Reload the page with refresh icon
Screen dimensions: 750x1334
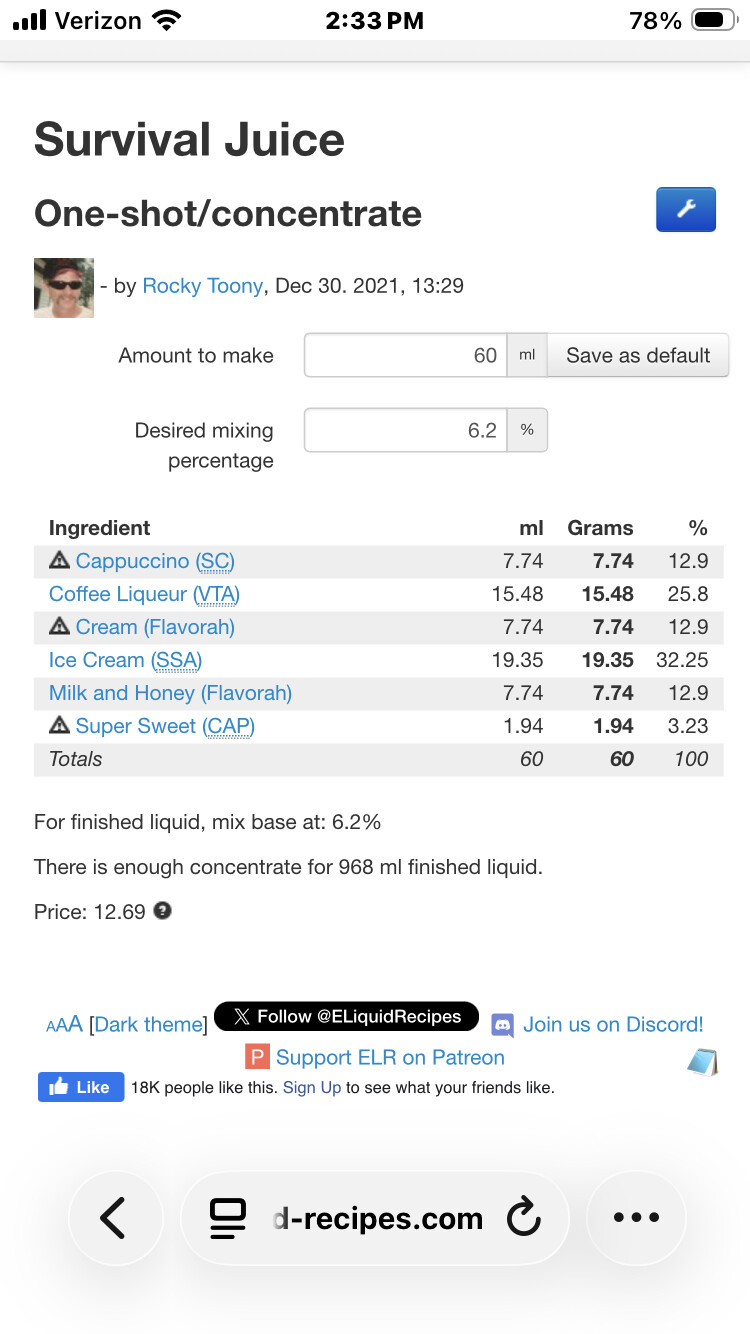523,1217
